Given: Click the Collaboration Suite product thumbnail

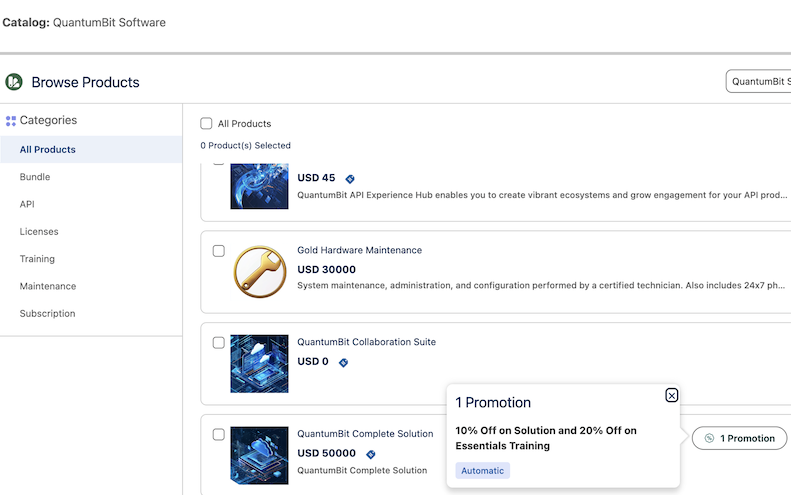Looking at the screenshot, I should tap(259, 363).
